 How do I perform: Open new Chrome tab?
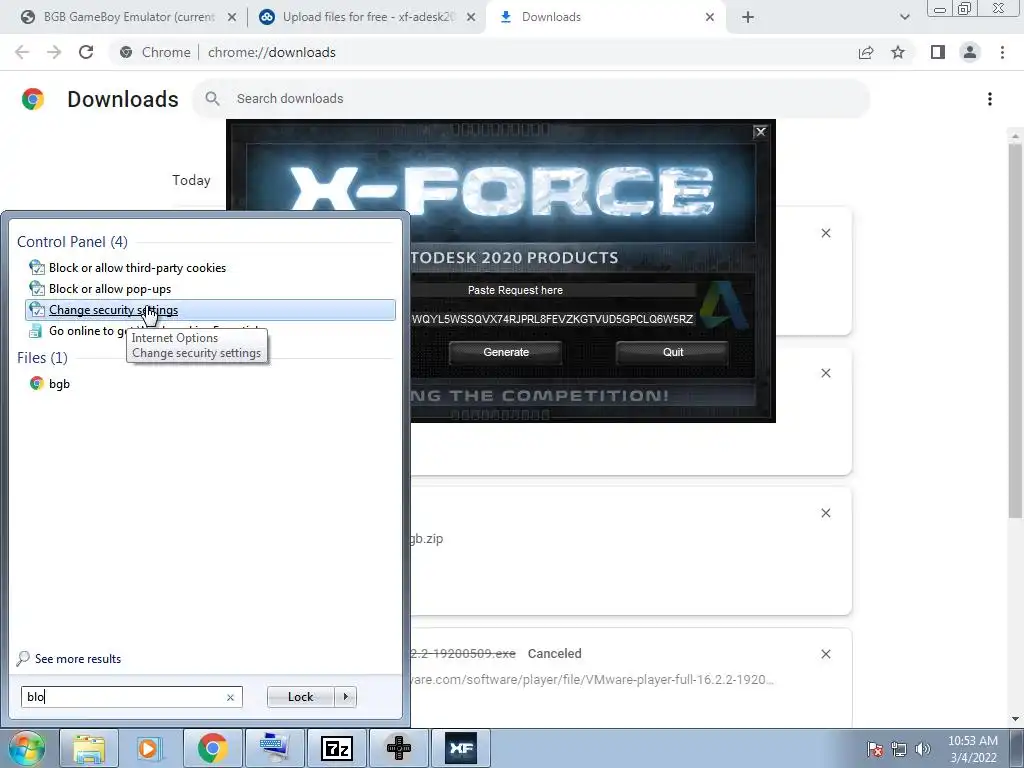748,18
